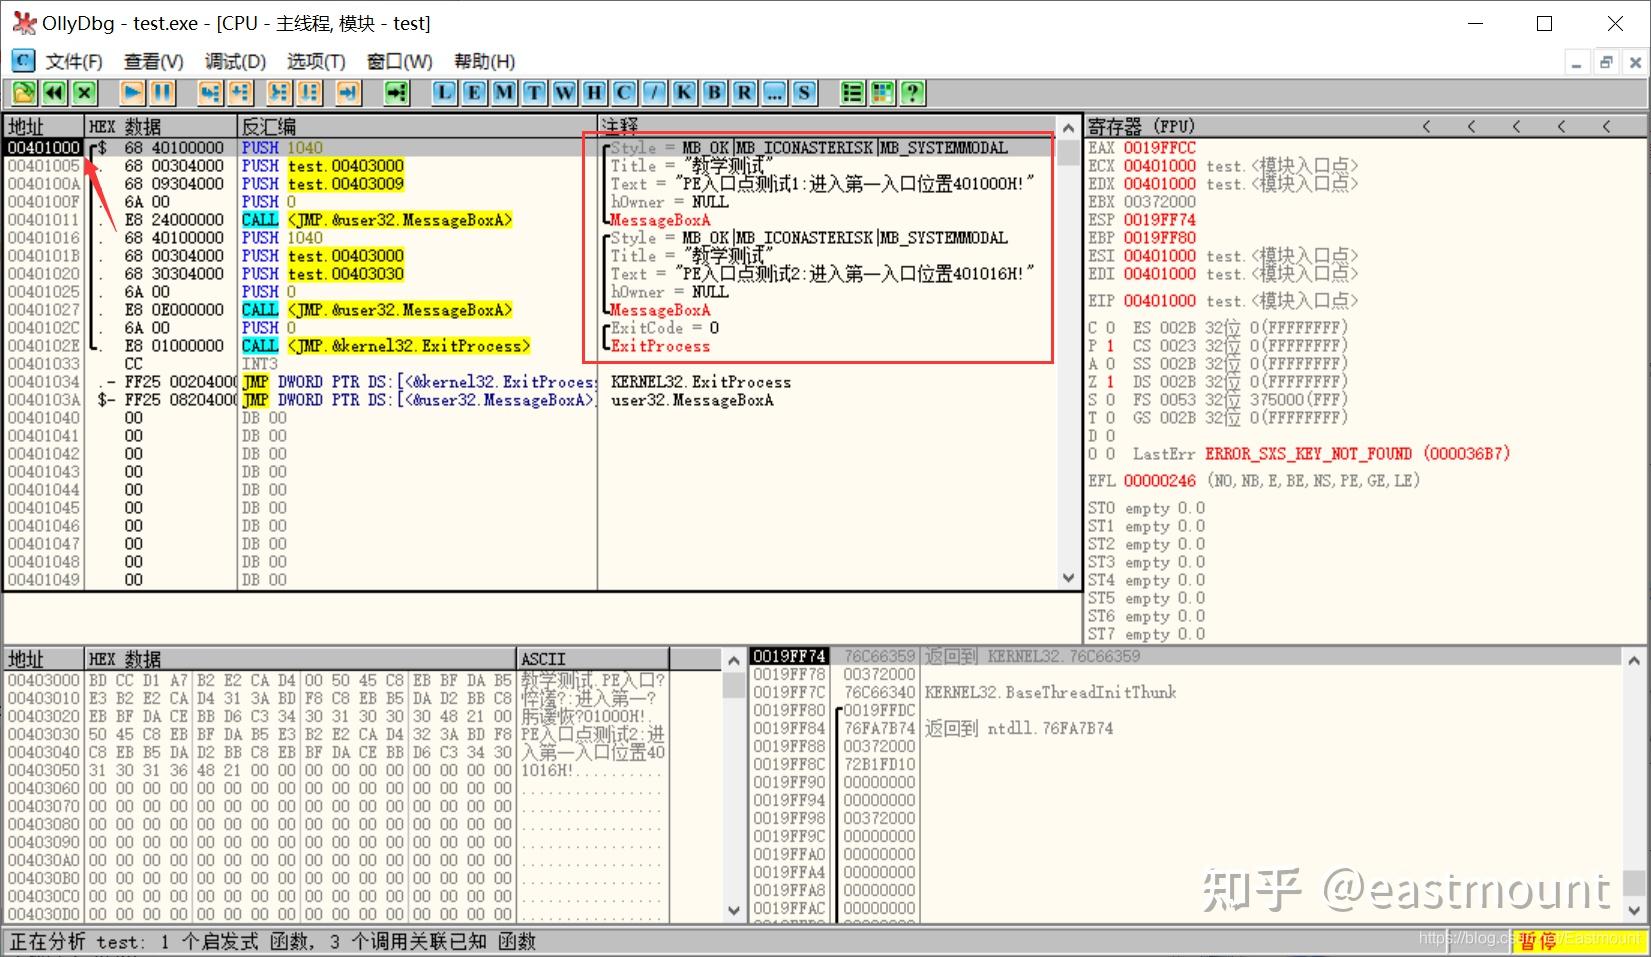Step over the next instruction
Viewport: 1651px width, 957px height.
pos(240,92)
